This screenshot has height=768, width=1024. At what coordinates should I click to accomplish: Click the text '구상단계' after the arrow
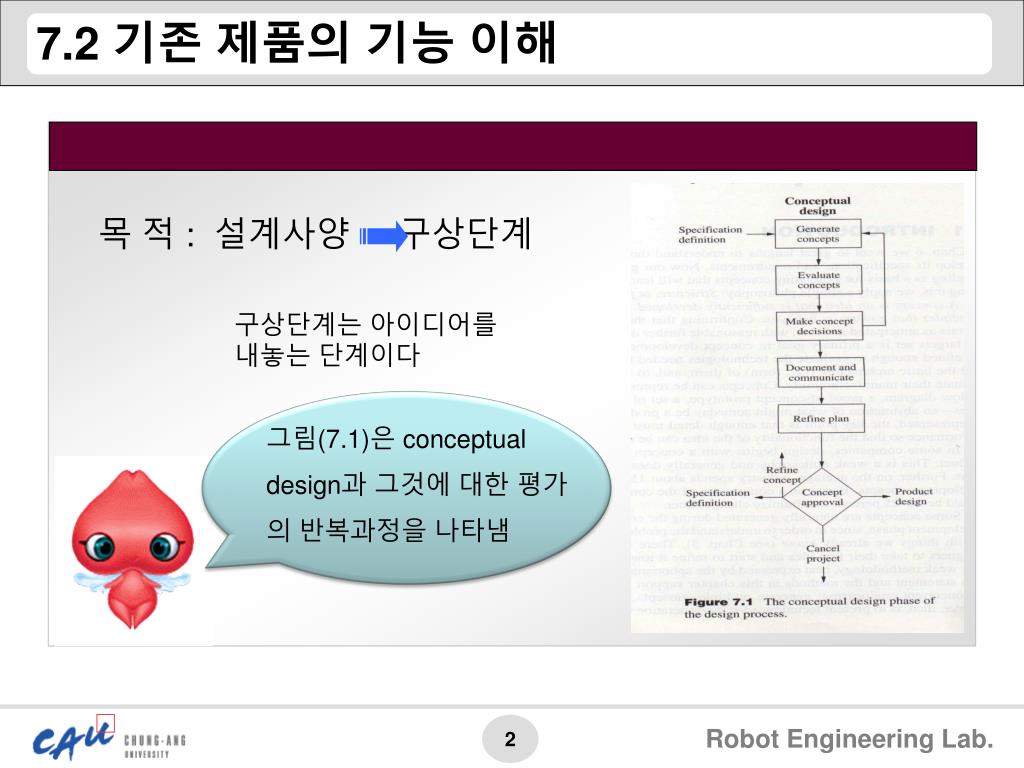pos(466,233)
